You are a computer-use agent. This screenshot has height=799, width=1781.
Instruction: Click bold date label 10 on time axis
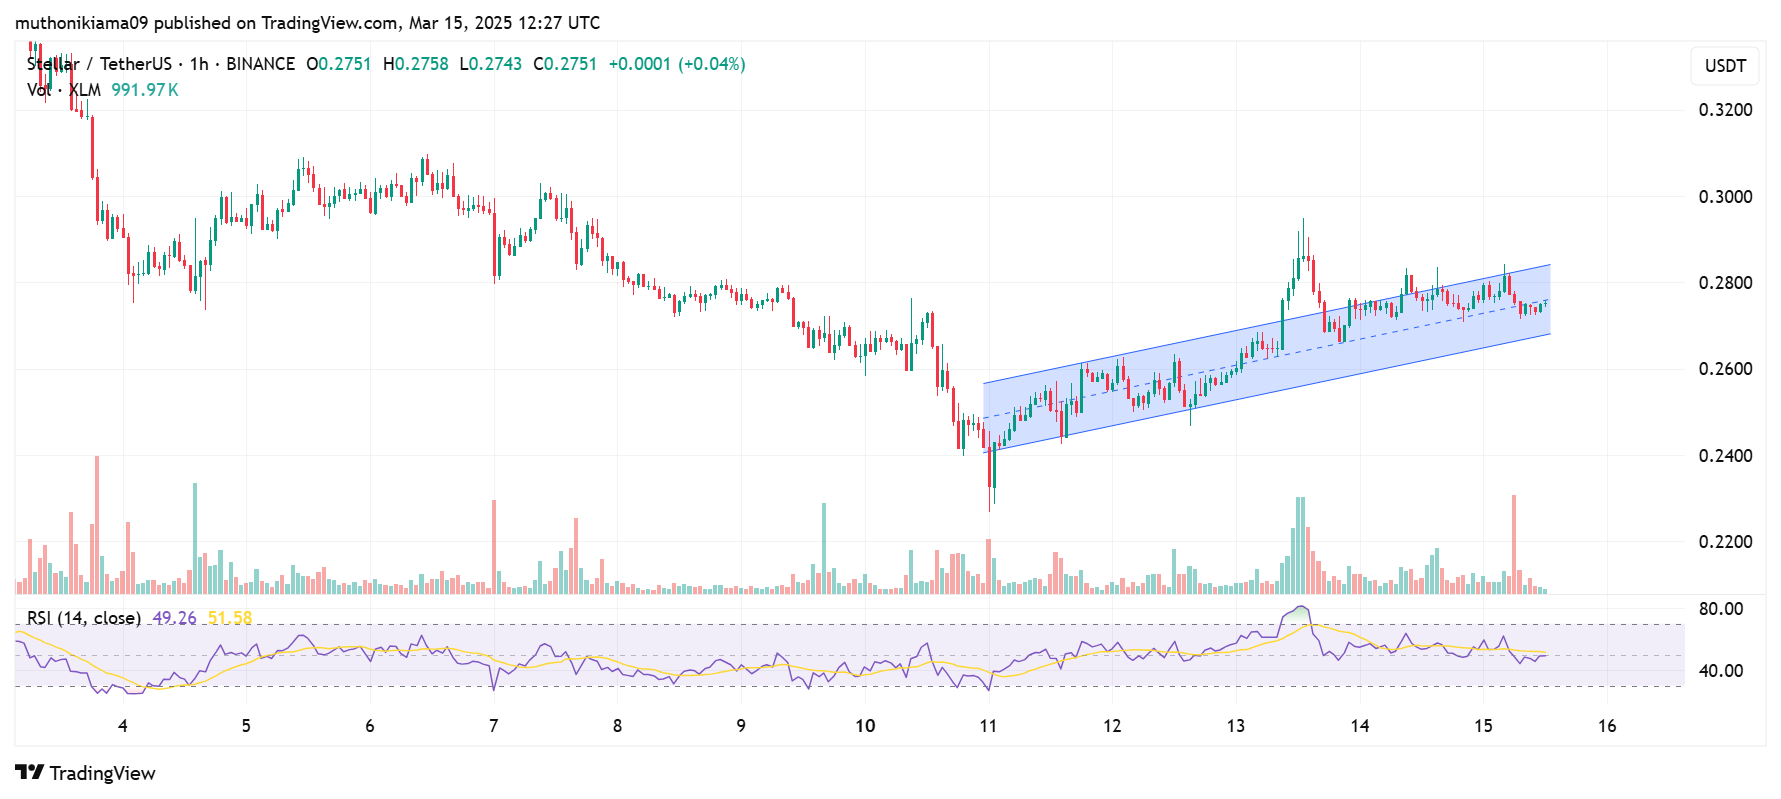(x=865, y=726)
